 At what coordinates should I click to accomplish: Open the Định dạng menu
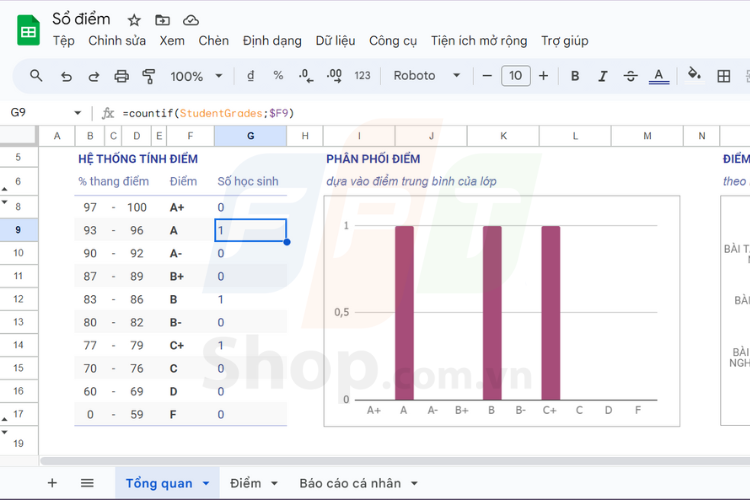tap(272, 41)
